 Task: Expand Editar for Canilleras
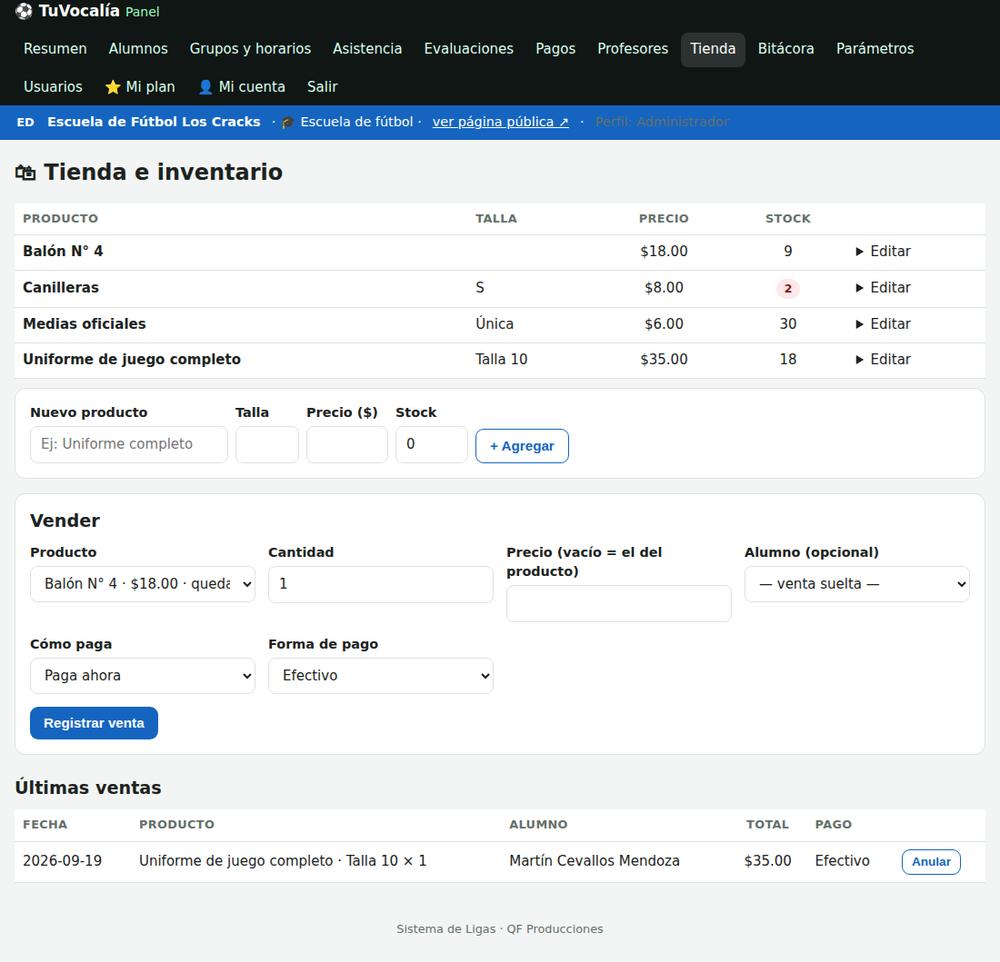pos(883,288)
